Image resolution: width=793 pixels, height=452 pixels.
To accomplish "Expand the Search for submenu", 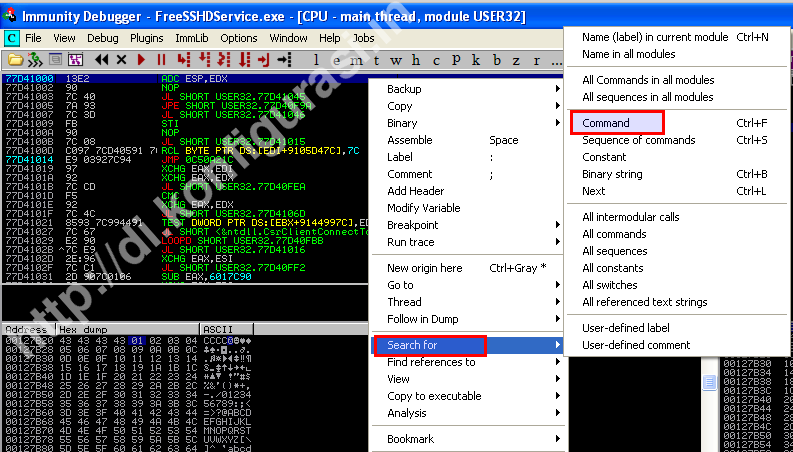I will pos(469,345).
